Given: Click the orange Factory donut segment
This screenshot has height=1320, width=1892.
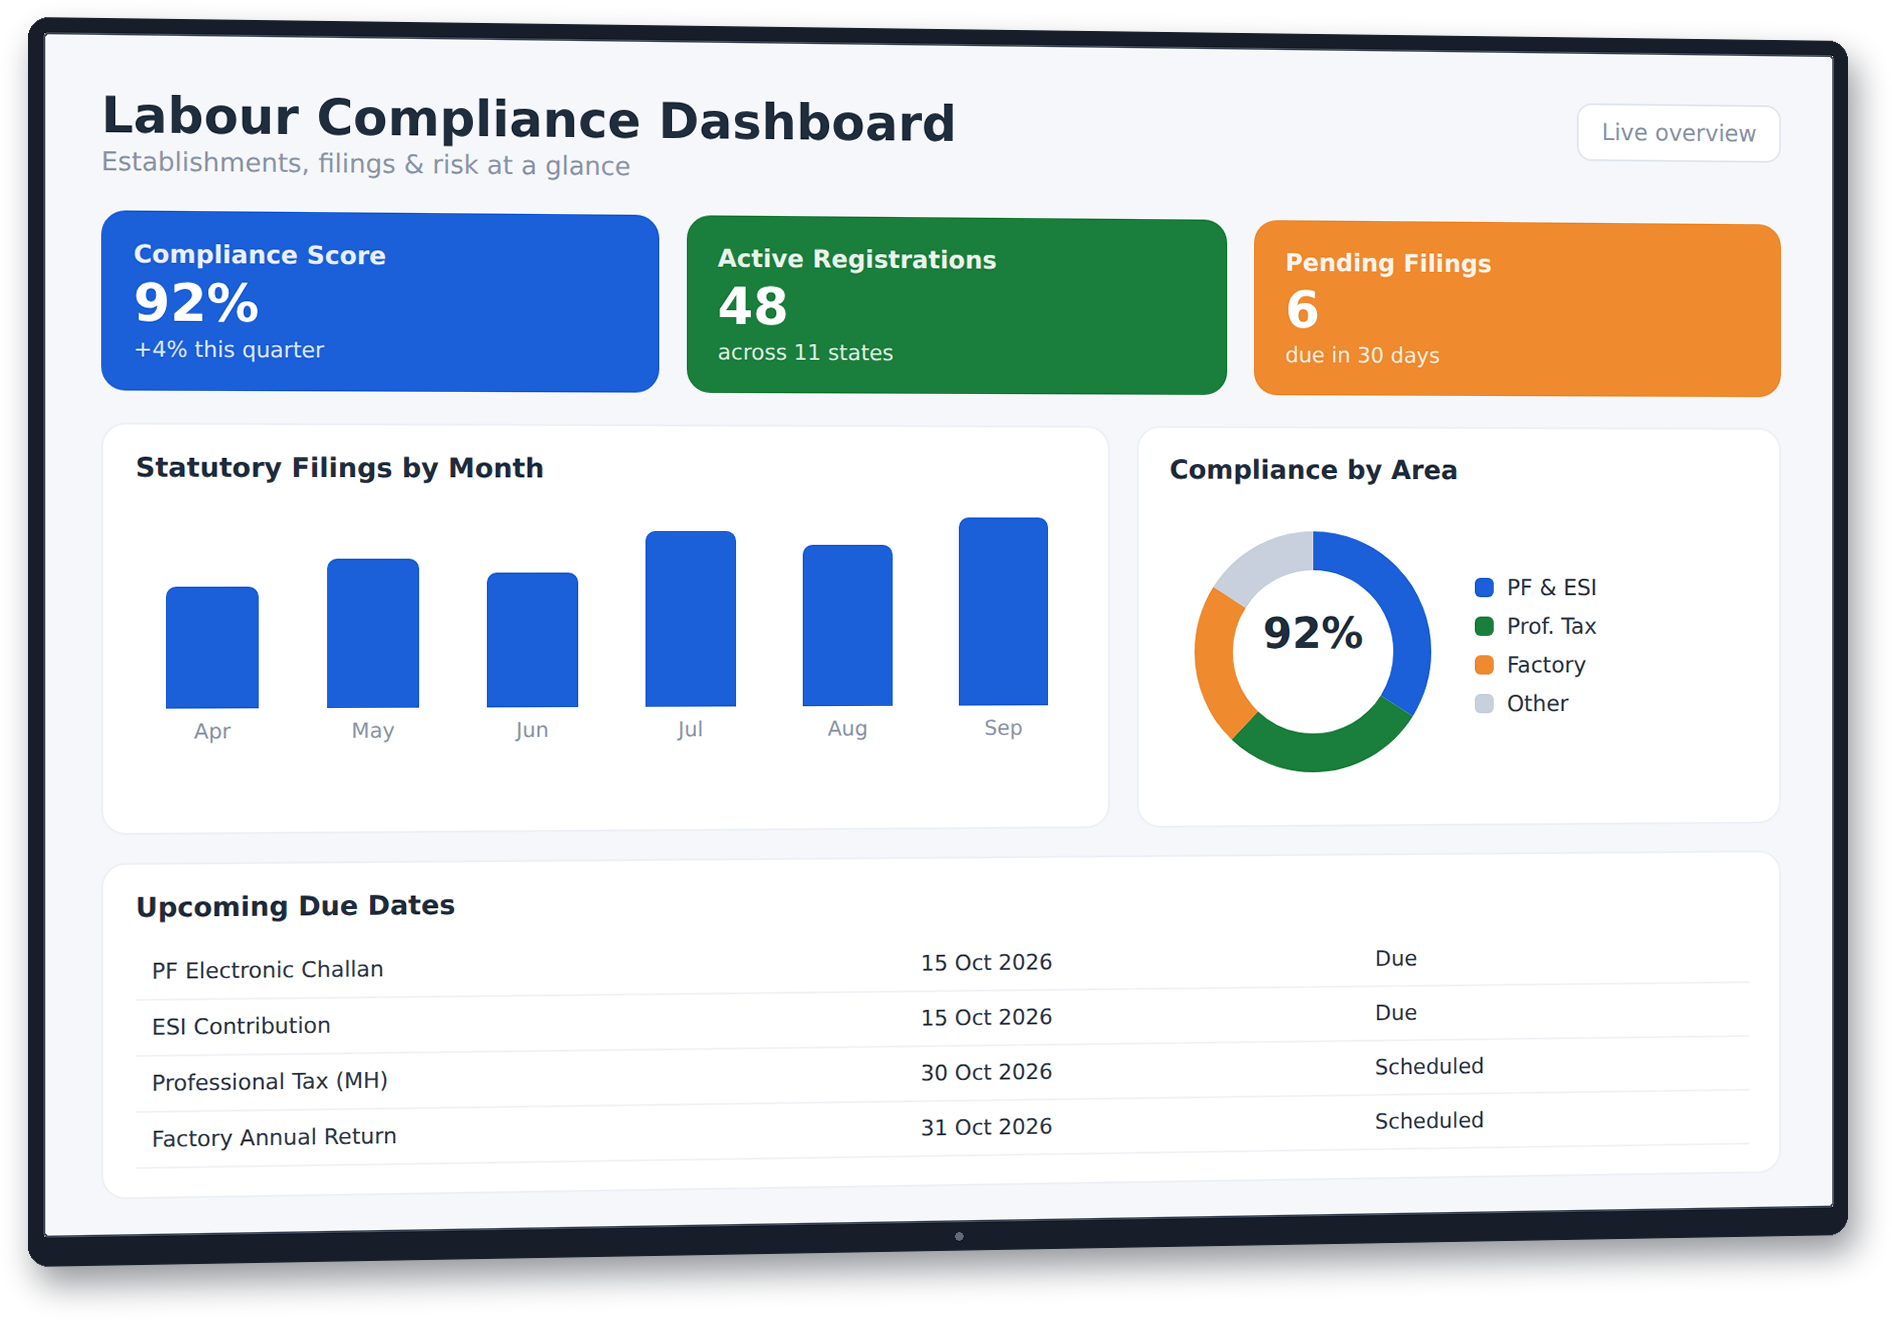Looking at the screenshot, I should click(x=1217, y=663).
